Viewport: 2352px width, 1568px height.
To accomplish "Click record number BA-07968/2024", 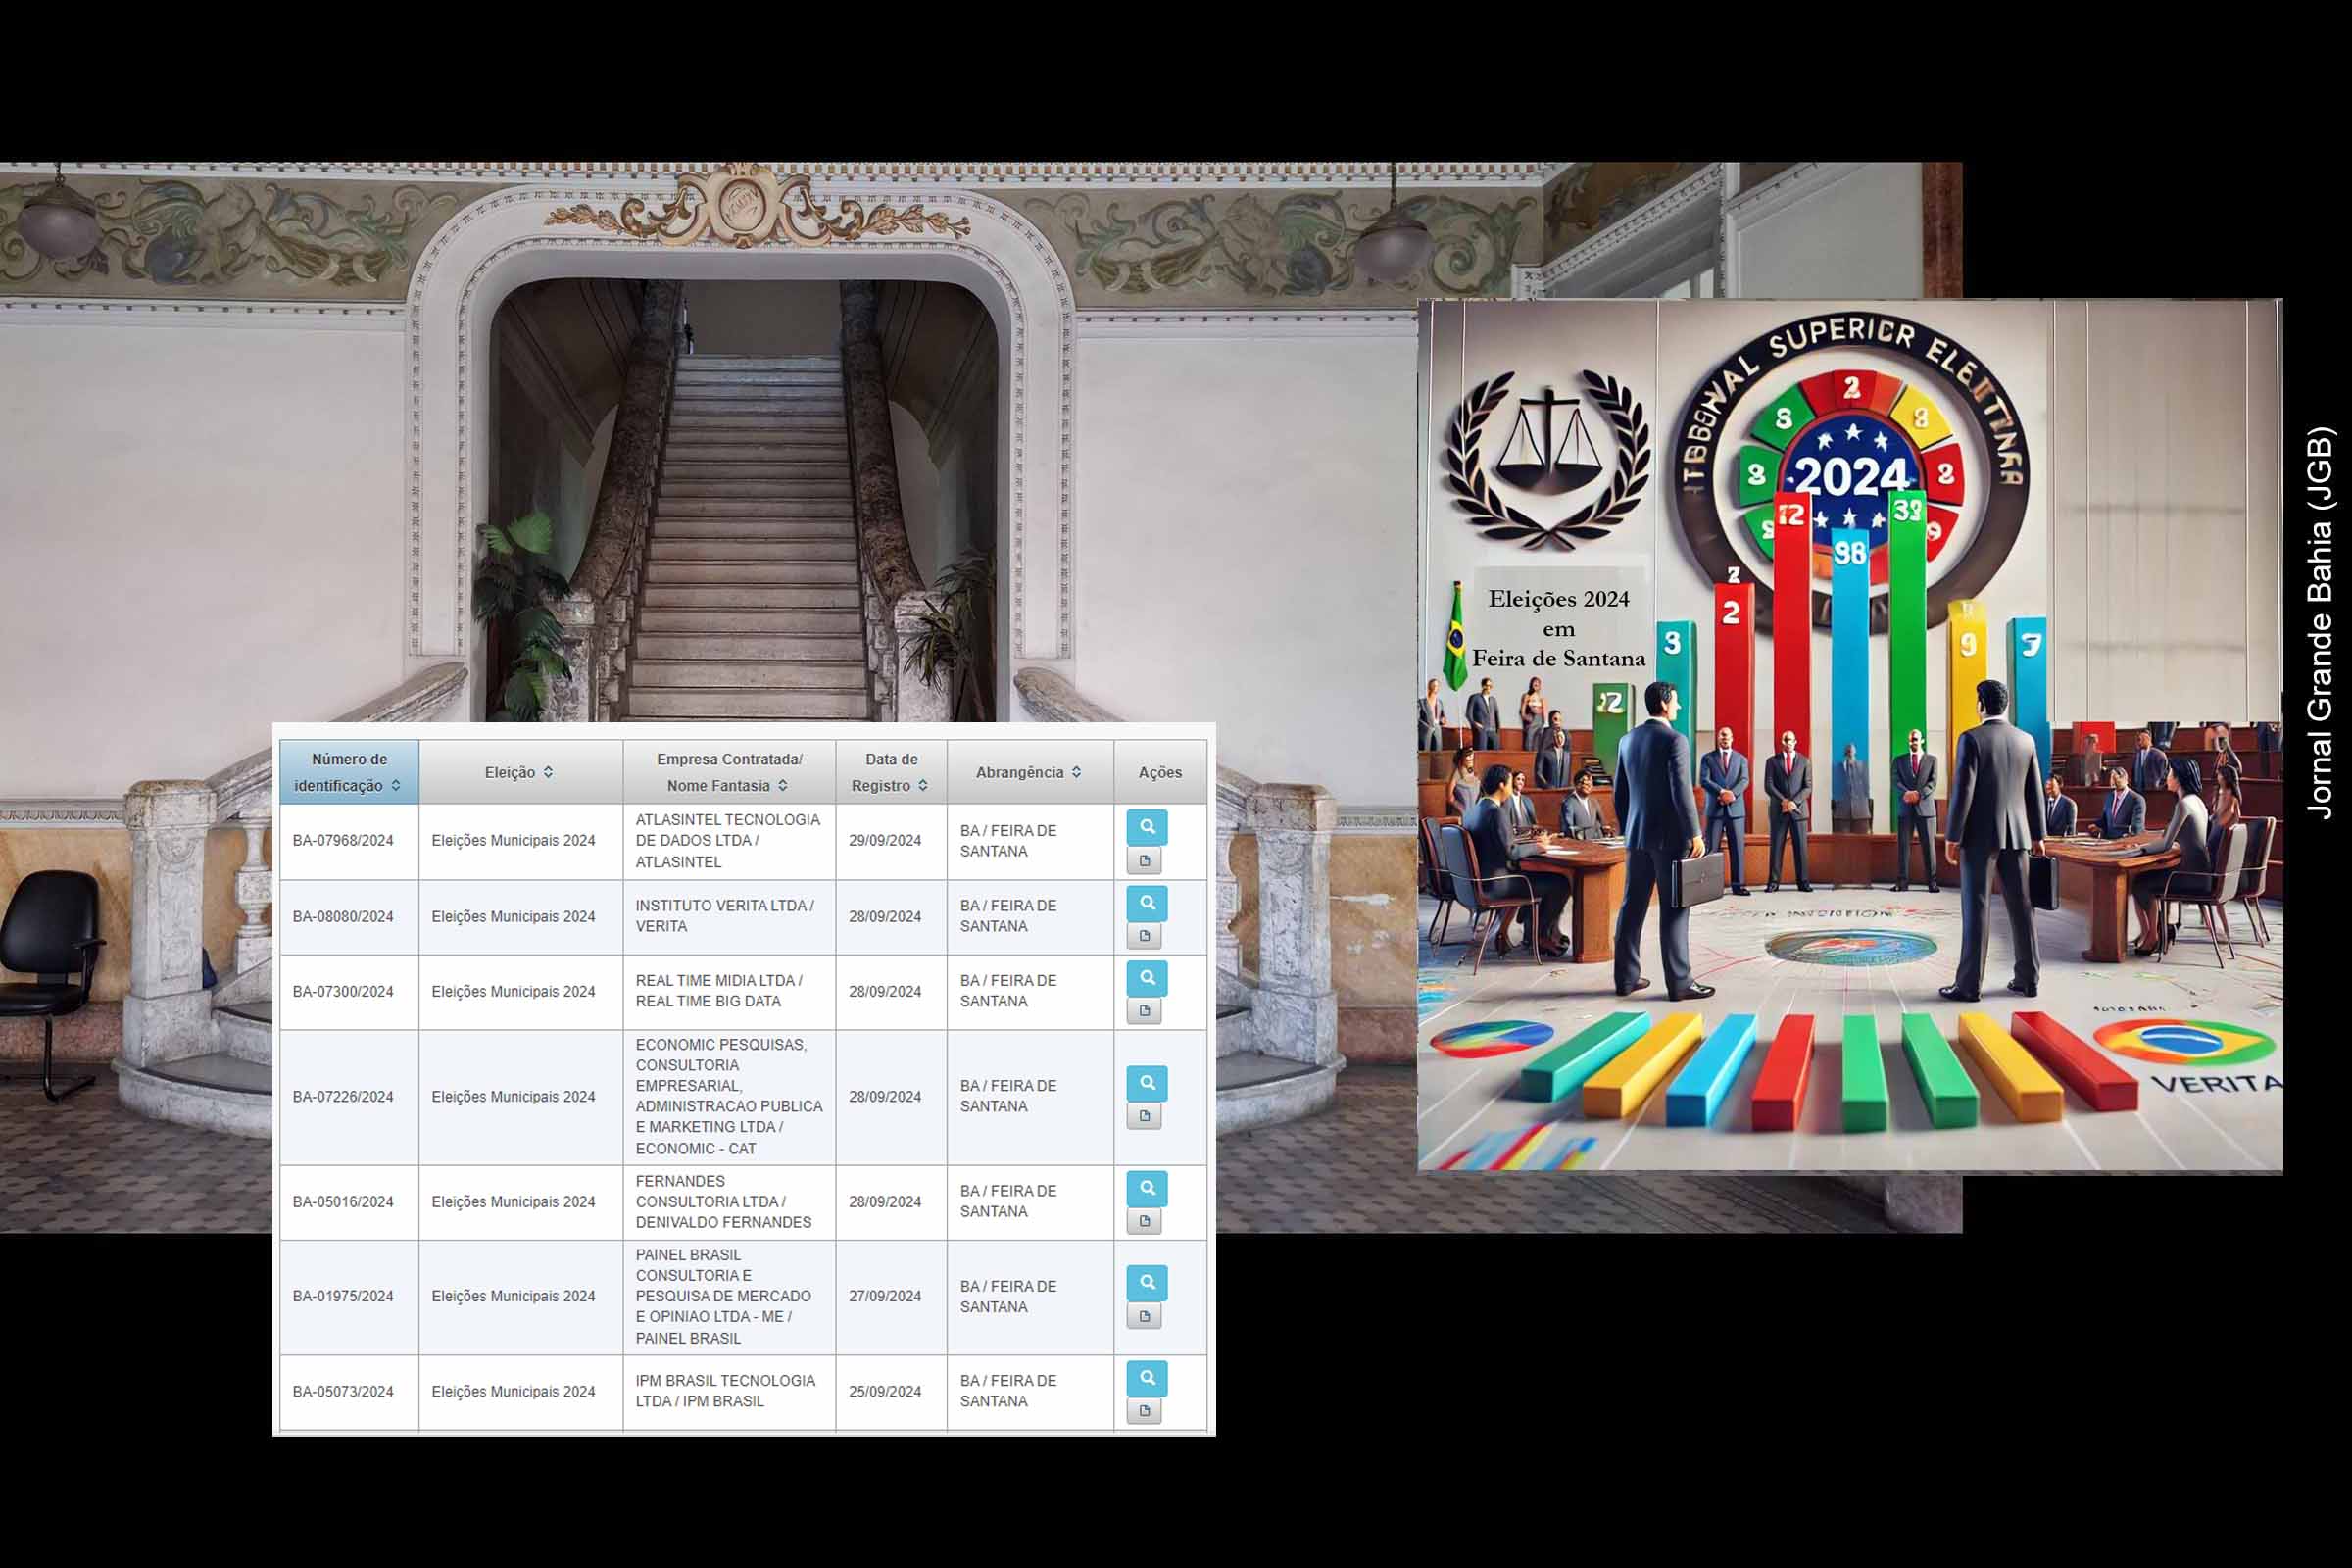I will click(343, 841).
